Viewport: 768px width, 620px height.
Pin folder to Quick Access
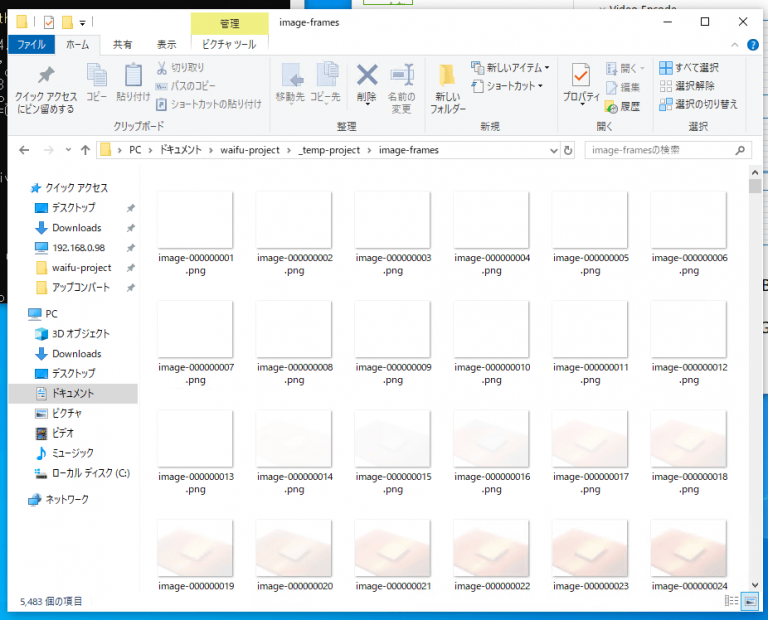[x=46, y=90]
